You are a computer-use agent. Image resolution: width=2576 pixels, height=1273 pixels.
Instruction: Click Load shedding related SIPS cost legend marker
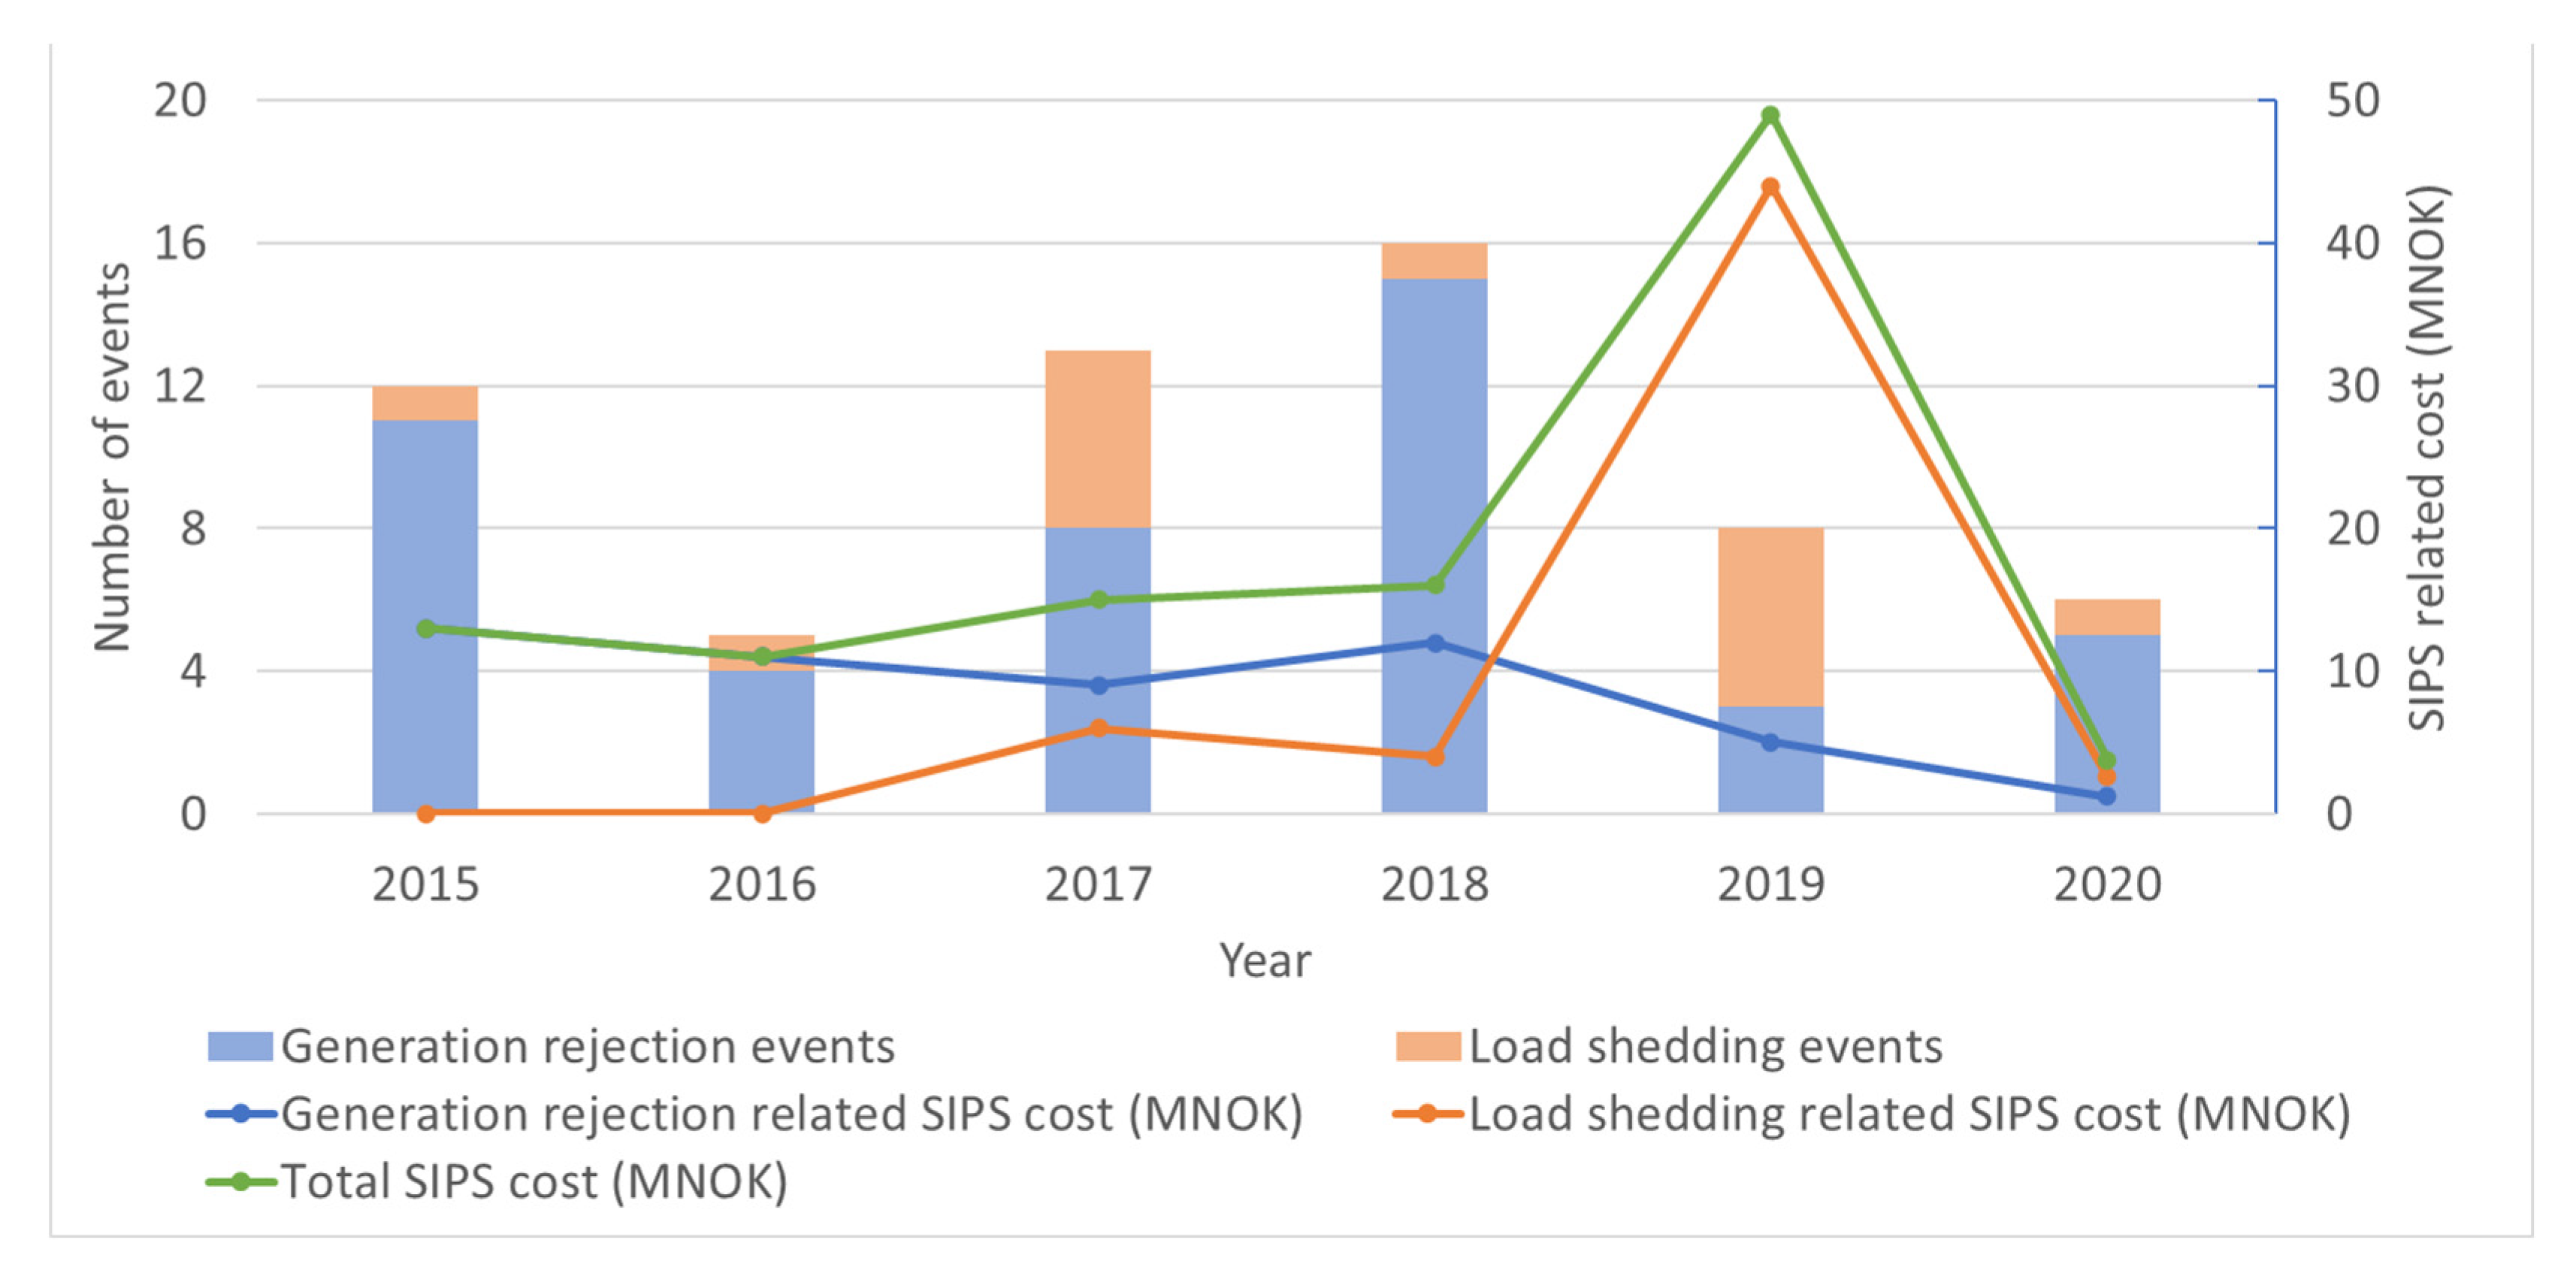(x=1427, y=1114)
